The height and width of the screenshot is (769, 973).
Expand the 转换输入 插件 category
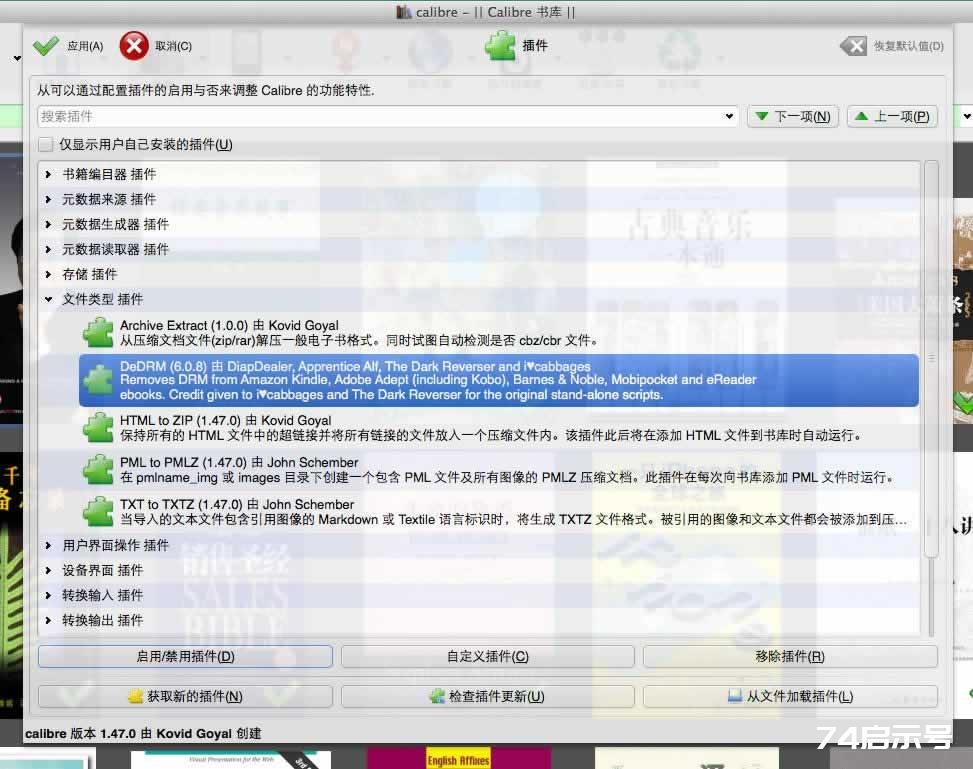pyautogui.click(x=48, y=595)
